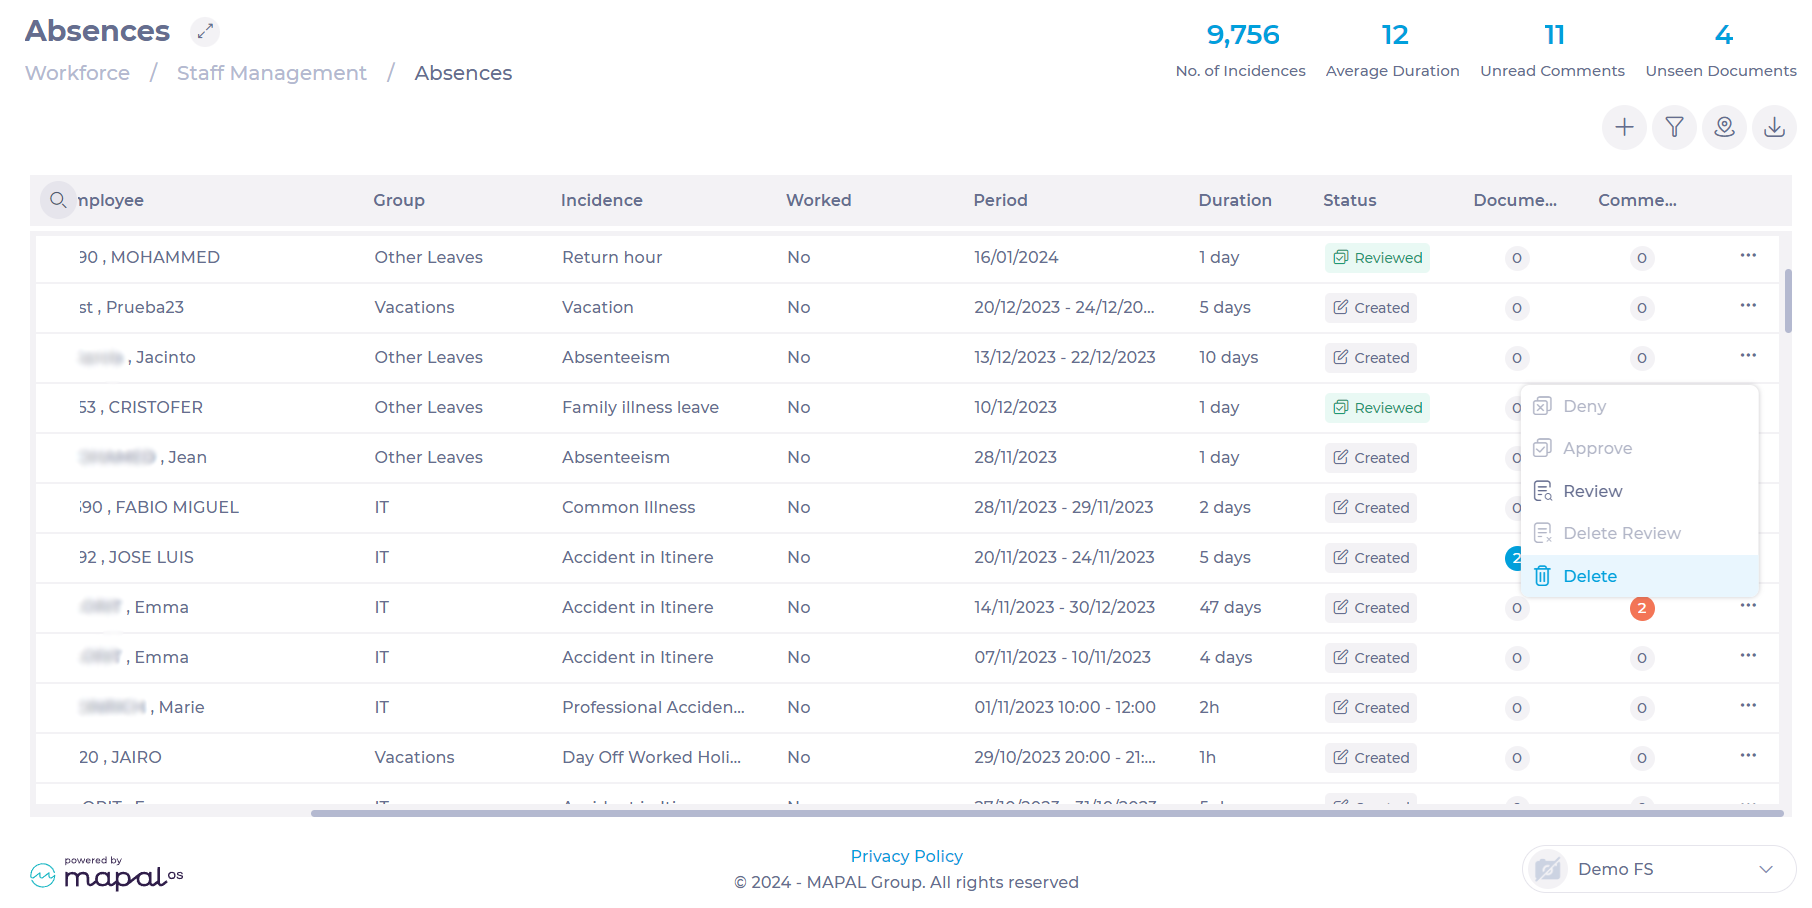Click period '01/11/2023 10:00 - 12:00'
1812x908 pixels.
[1065, 707]
